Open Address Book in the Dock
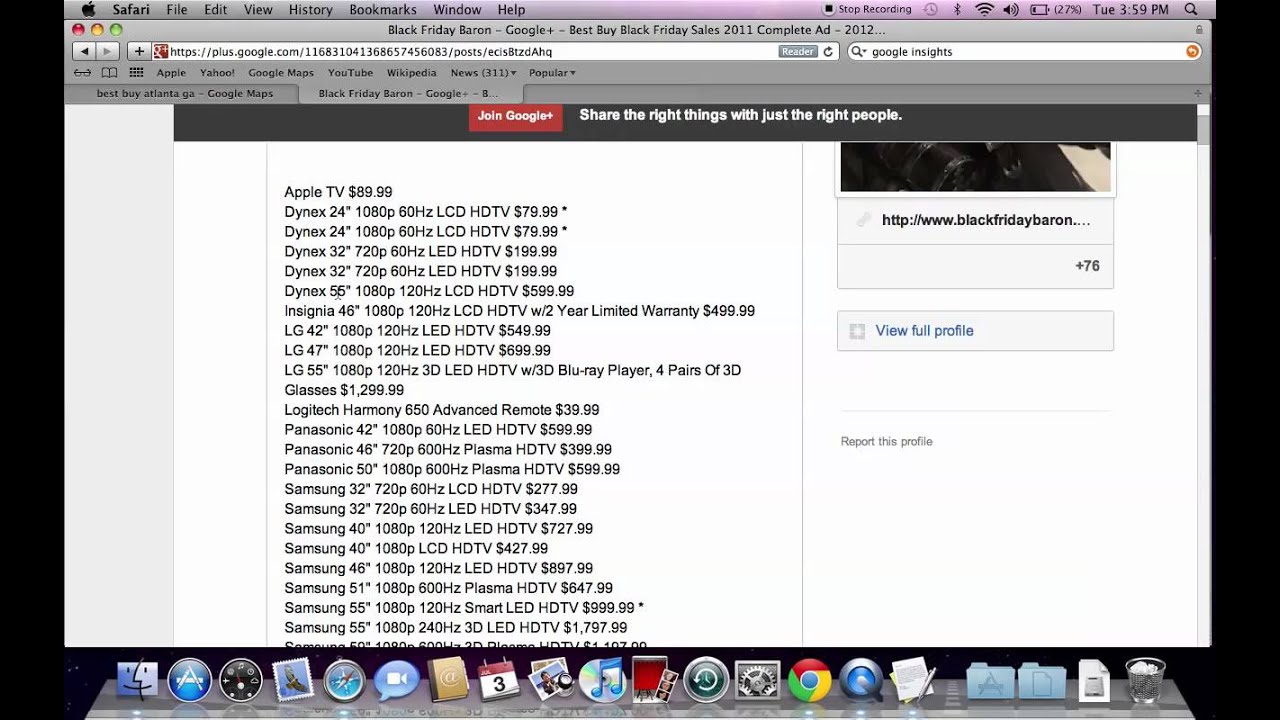 448,682
